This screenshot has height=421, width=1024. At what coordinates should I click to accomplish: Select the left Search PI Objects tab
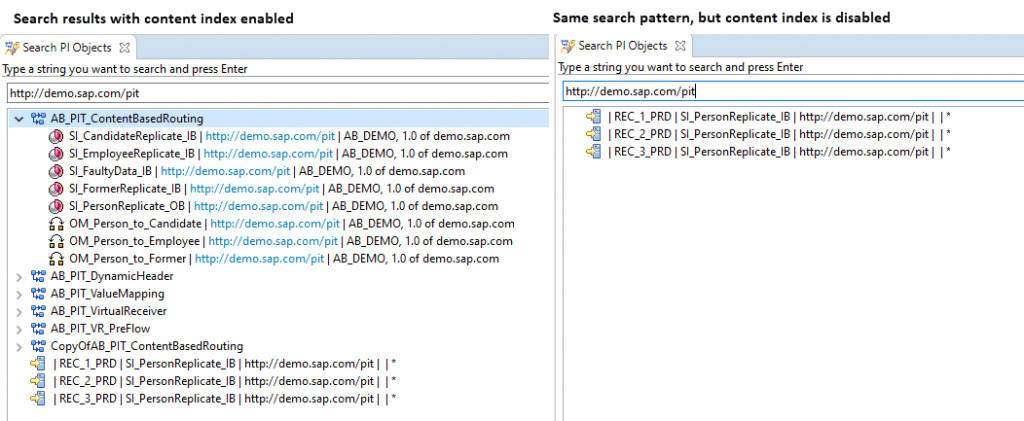pyautogui.click(x=68, y=48)
